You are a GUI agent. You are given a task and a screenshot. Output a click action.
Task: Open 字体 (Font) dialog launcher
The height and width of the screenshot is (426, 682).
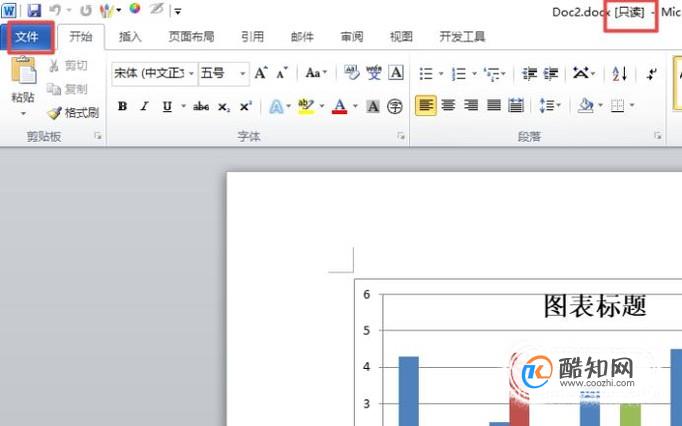(x=401, y=137)
